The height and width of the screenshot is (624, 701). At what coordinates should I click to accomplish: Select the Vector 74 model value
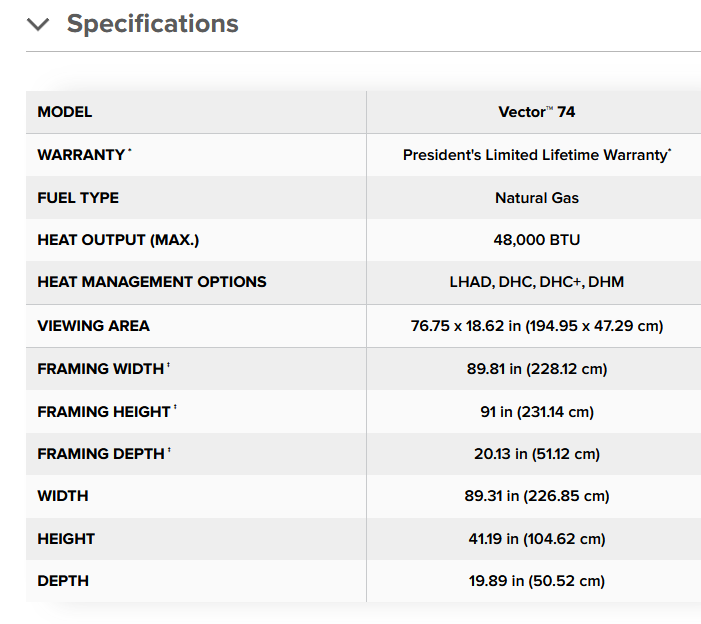tap(536, 112)
